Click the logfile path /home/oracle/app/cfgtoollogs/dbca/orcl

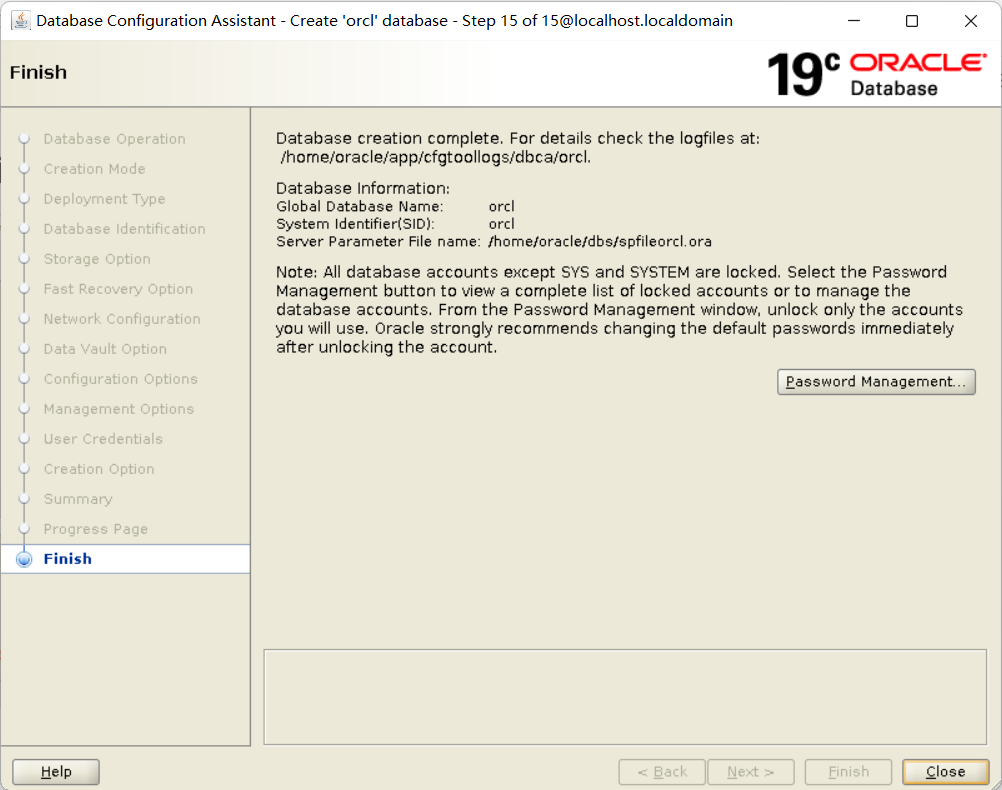pyautogui.click(x=435, y=157)
